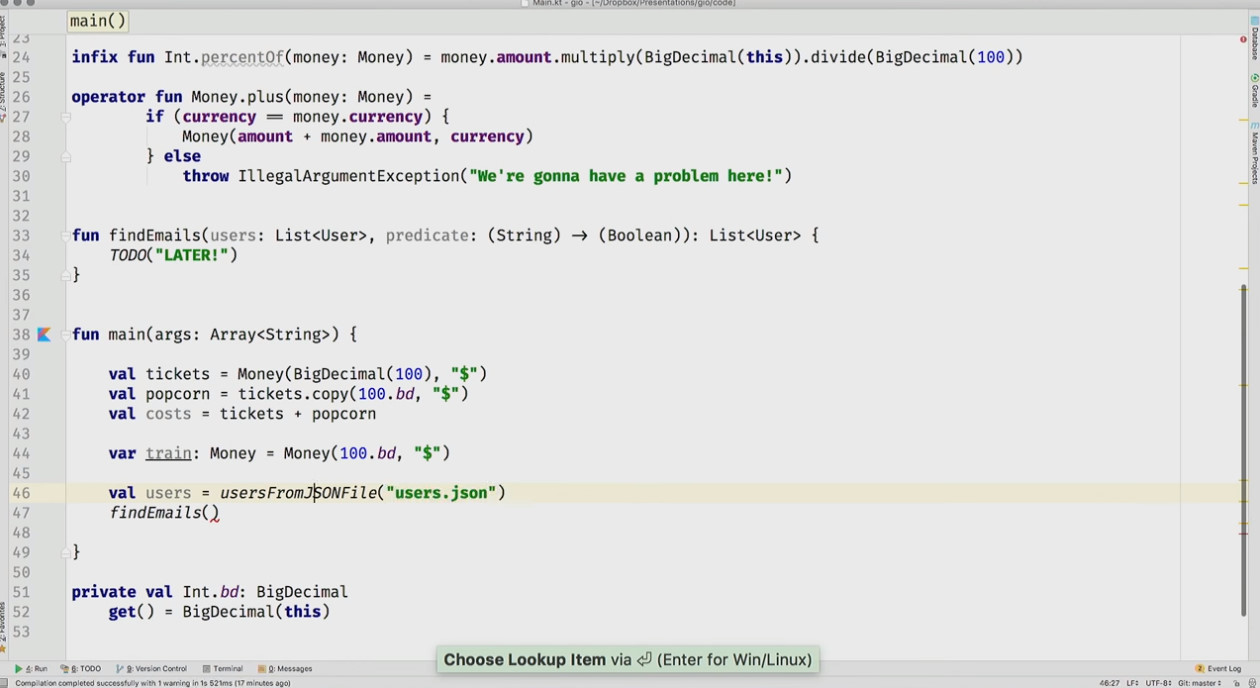Open the Gradle side panel
This screenshot has width=1260, height=688.
coord(1255,91)
